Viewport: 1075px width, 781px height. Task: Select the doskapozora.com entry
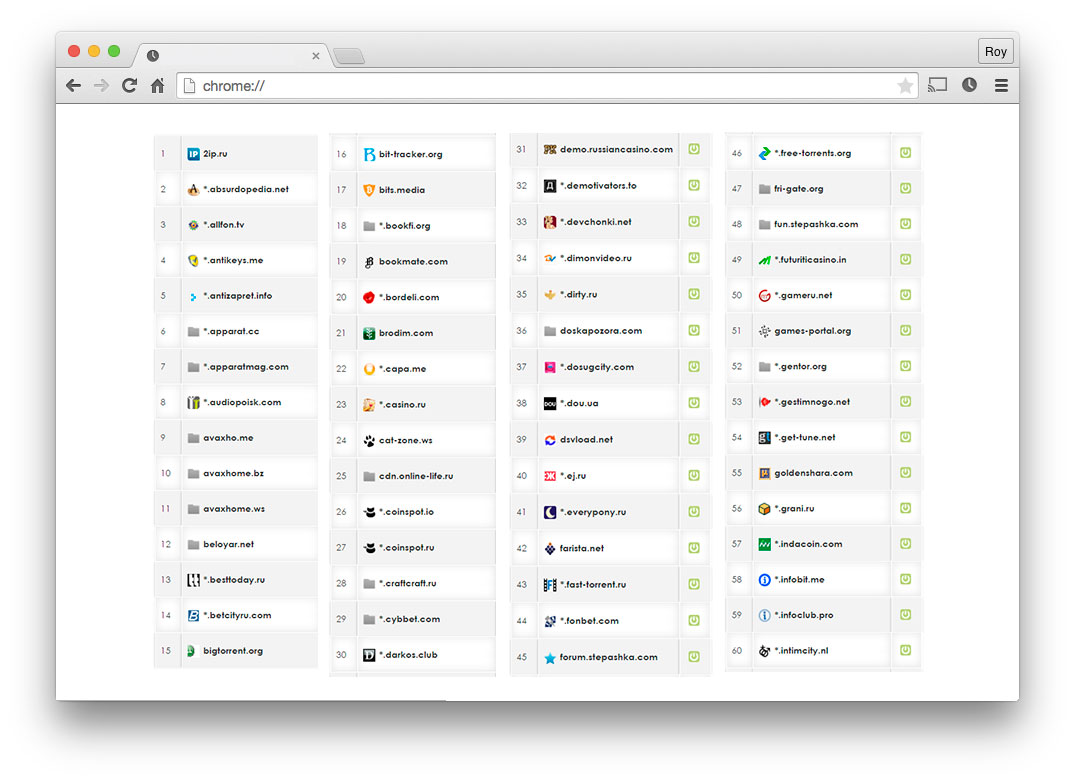610,331
